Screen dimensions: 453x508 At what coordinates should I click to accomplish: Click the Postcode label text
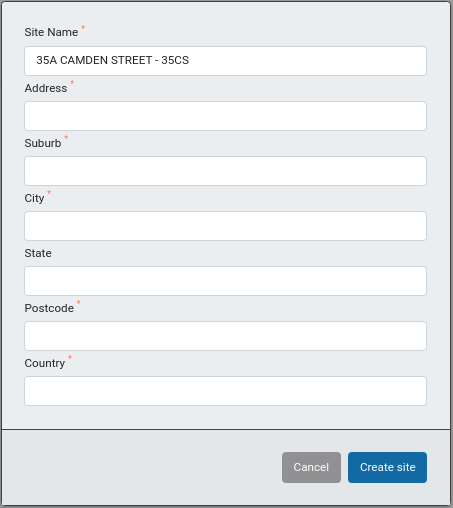pyautogui.click(x=49, y=308)
